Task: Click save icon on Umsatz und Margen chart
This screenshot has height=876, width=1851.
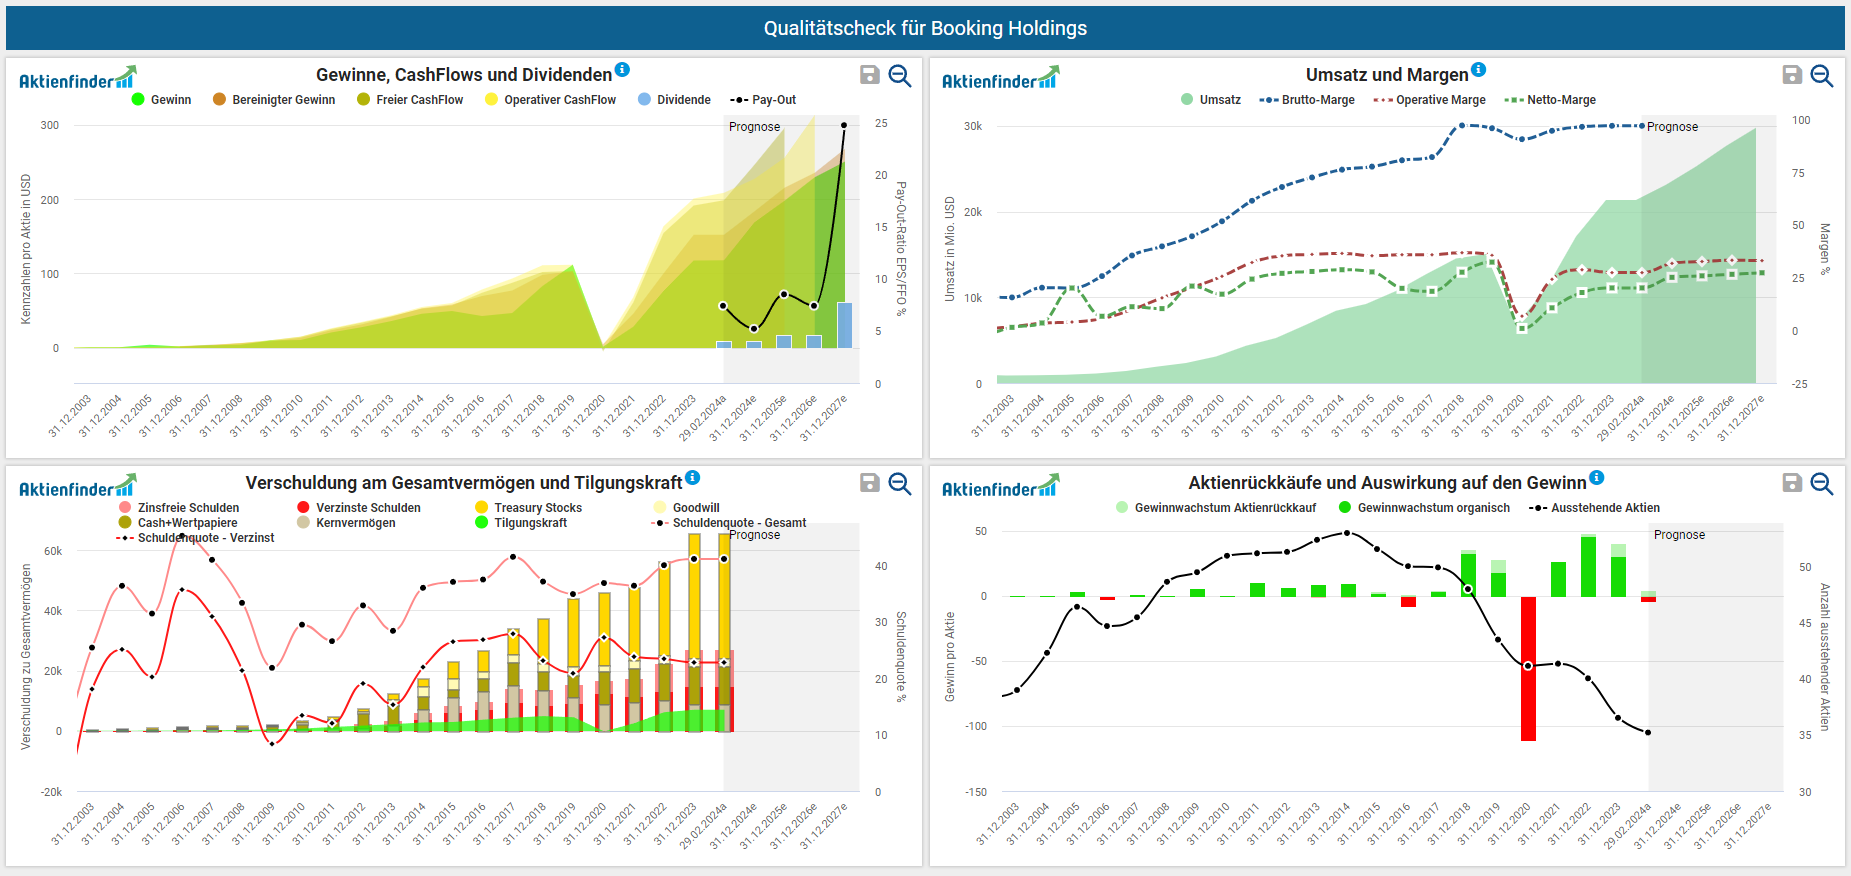Action: (1792, 75)
